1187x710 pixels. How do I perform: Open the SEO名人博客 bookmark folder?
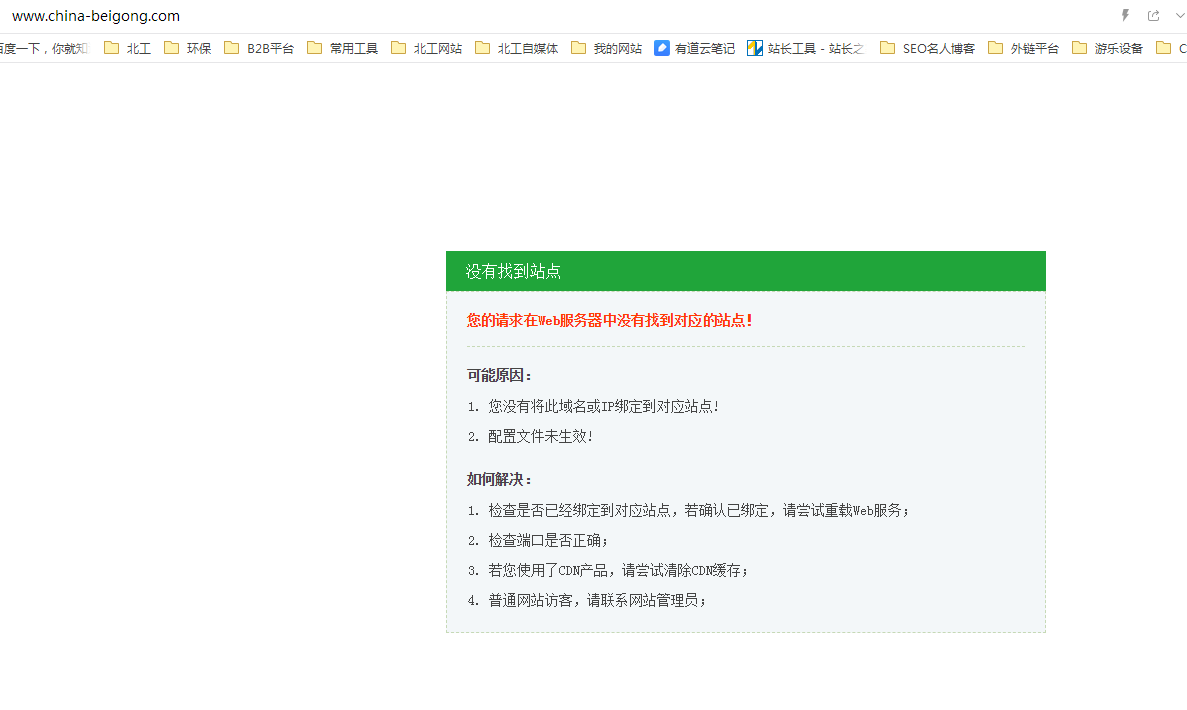pyautogui.click(x=927, y=48)
